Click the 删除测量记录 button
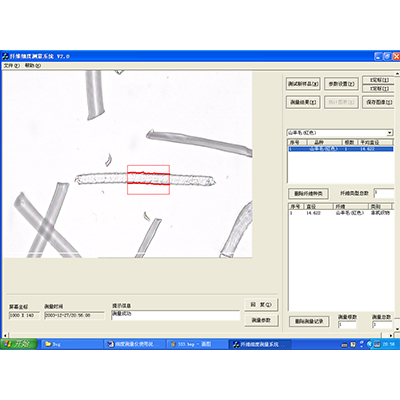The image size is (400, 400). click(309, 321)
